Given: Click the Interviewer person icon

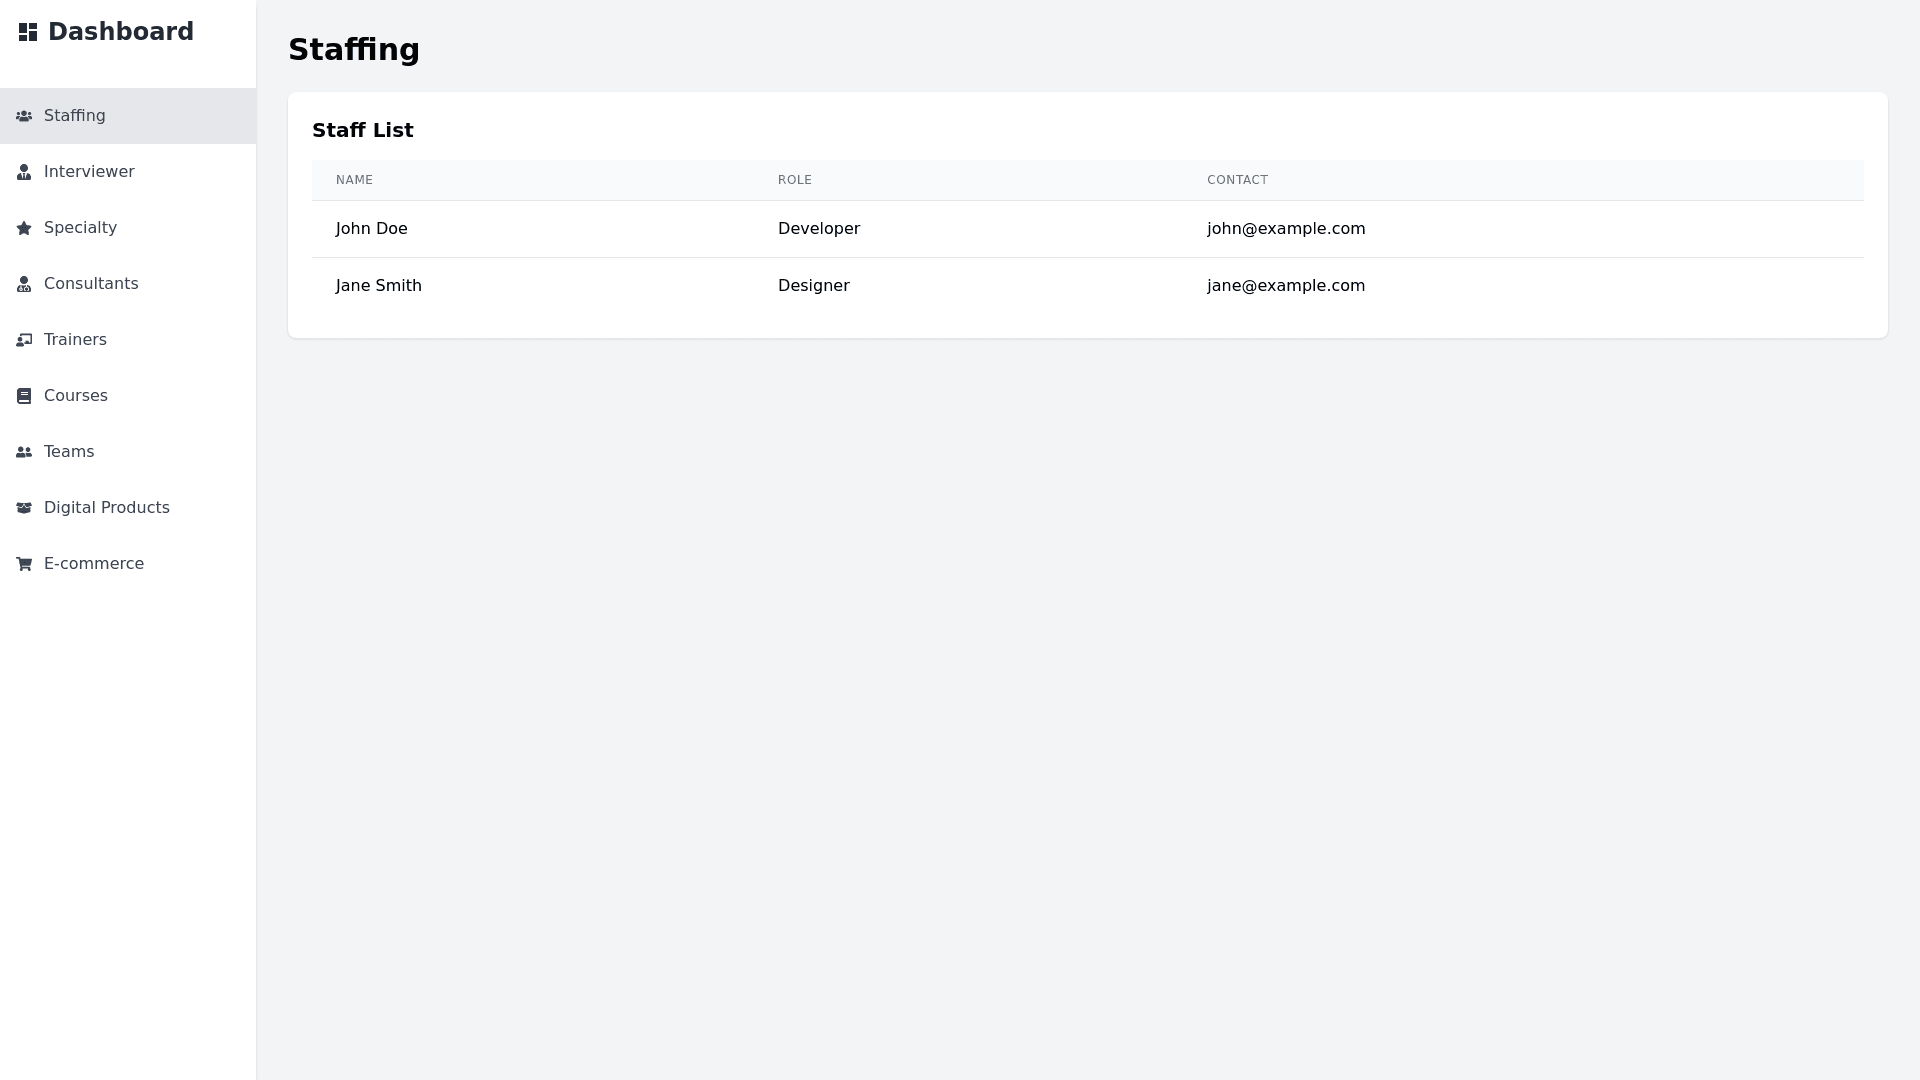Looking at the screenshot, I should coord(24,172).
